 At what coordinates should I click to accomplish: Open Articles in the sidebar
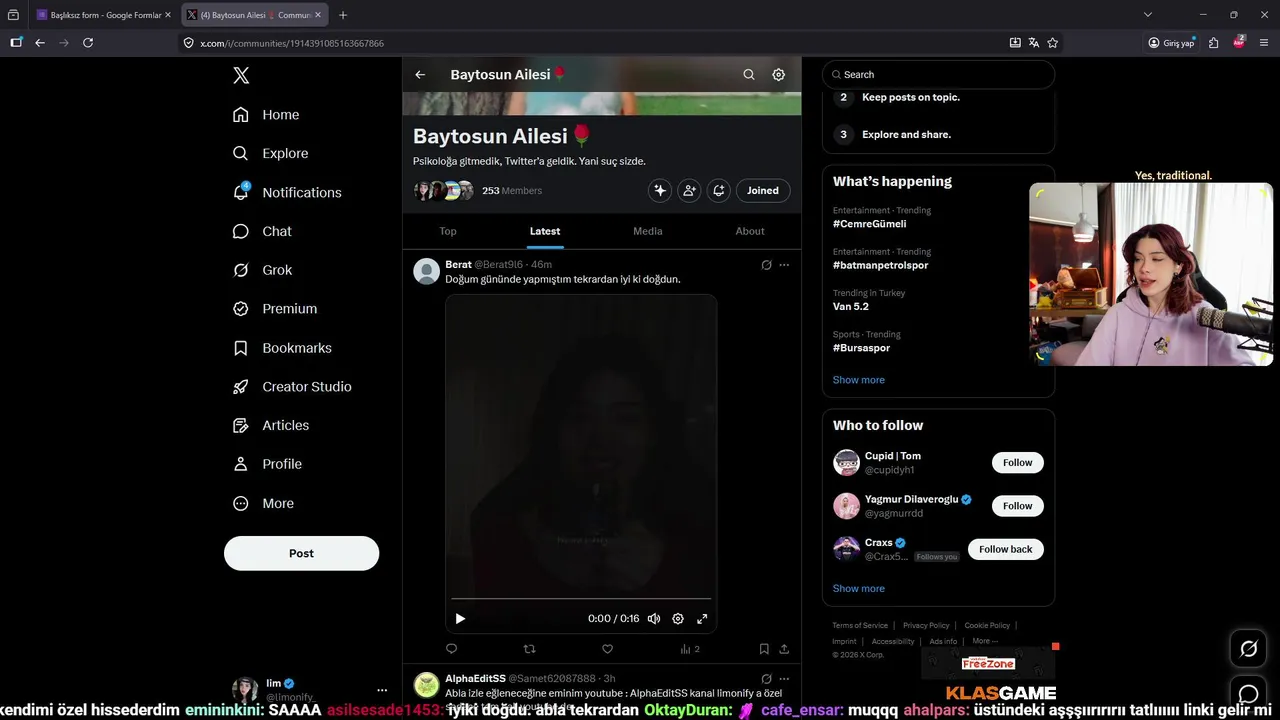click(x=271, y=425)
